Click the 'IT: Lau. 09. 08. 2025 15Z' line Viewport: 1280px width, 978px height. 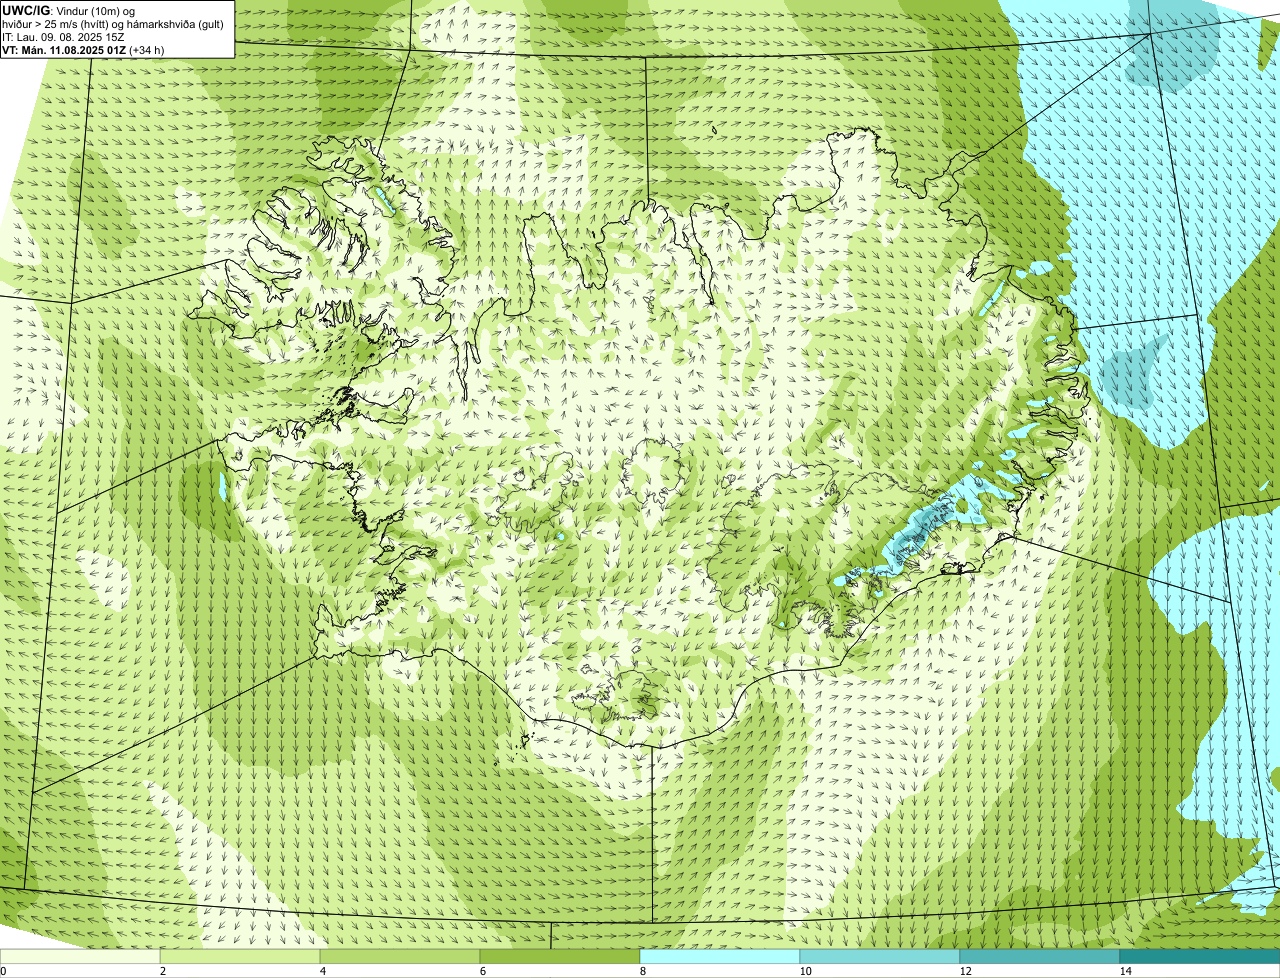point(63,36)
